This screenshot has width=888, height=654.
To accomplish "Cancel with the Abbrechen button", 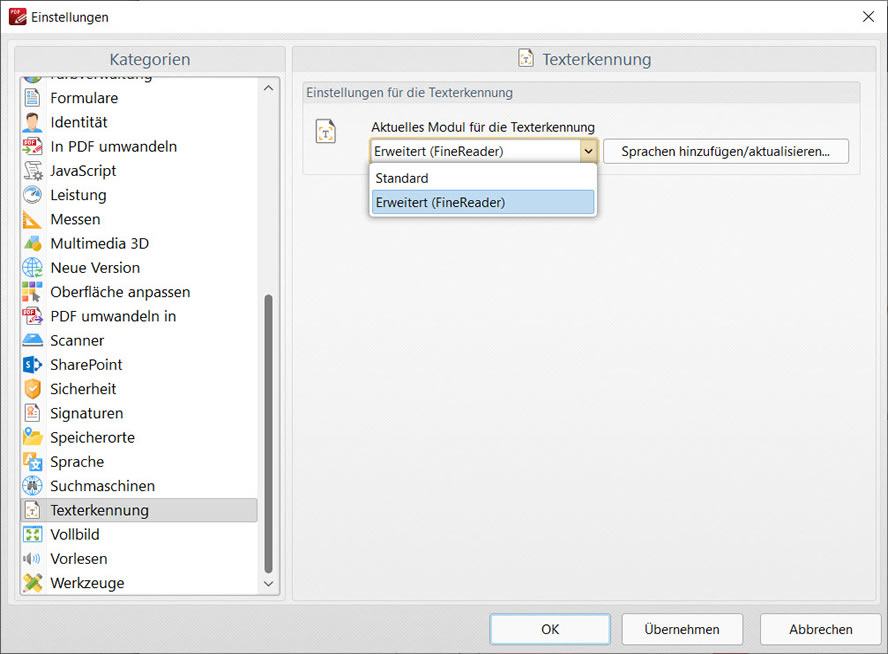I will pos(821,629).
